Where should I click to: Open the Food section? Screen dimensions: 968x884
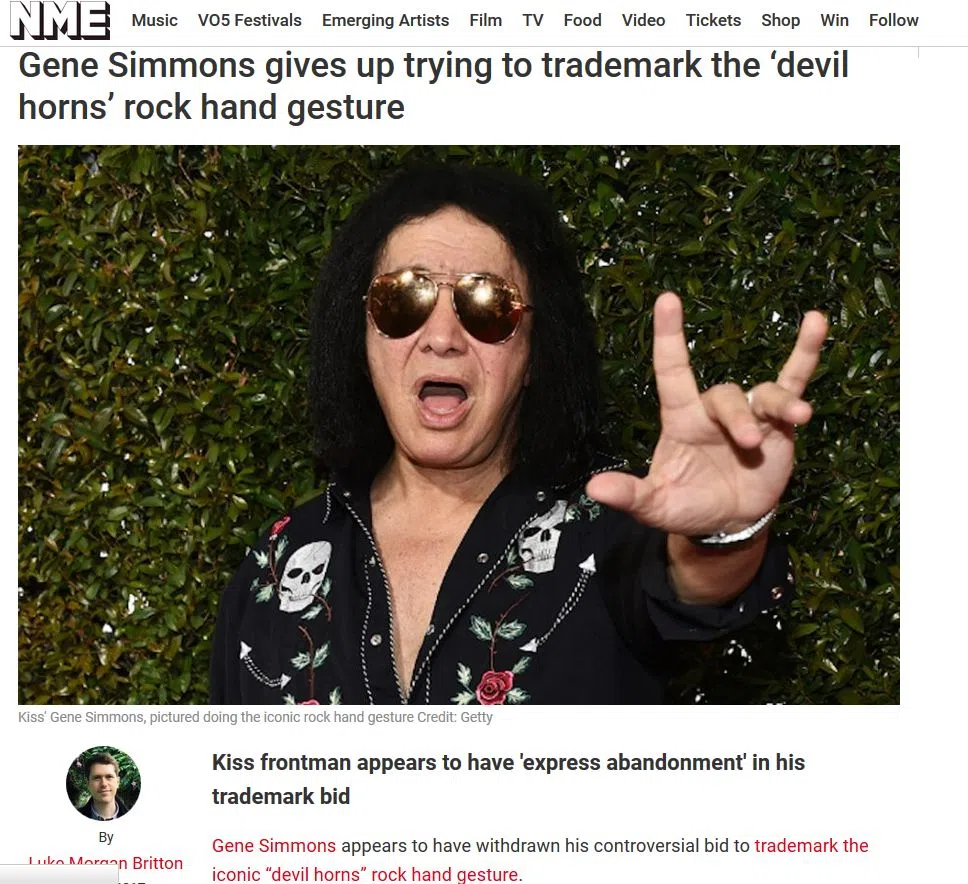coord(582,20)
